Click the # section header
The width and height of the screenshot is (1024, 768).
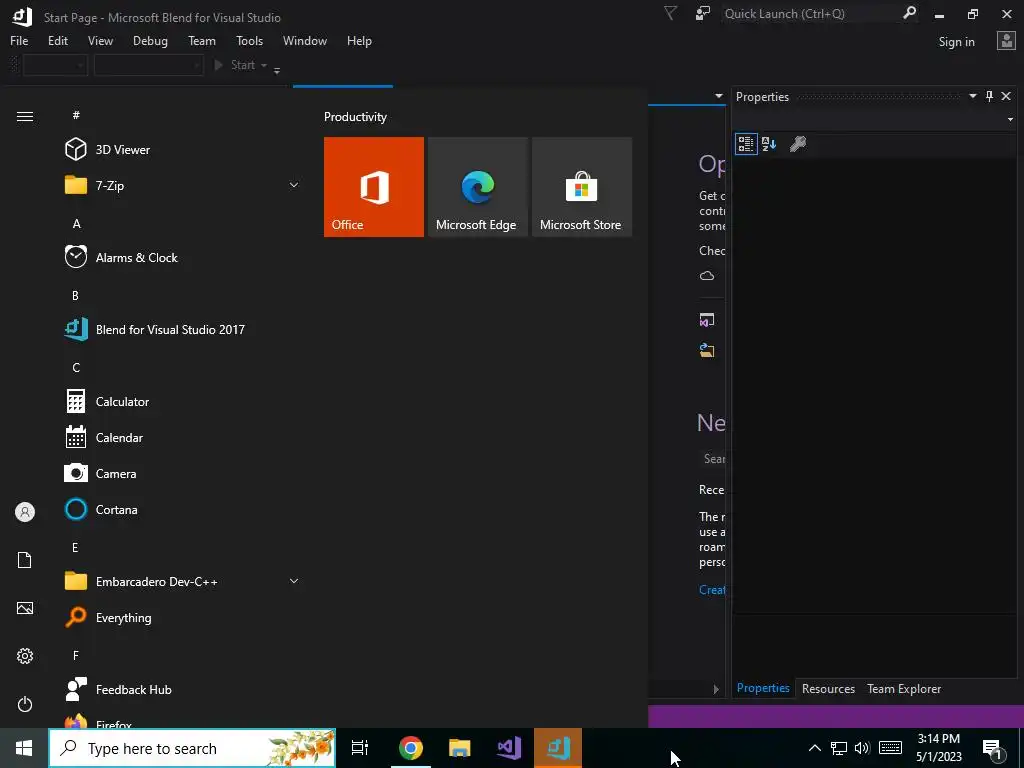[76, 115]
